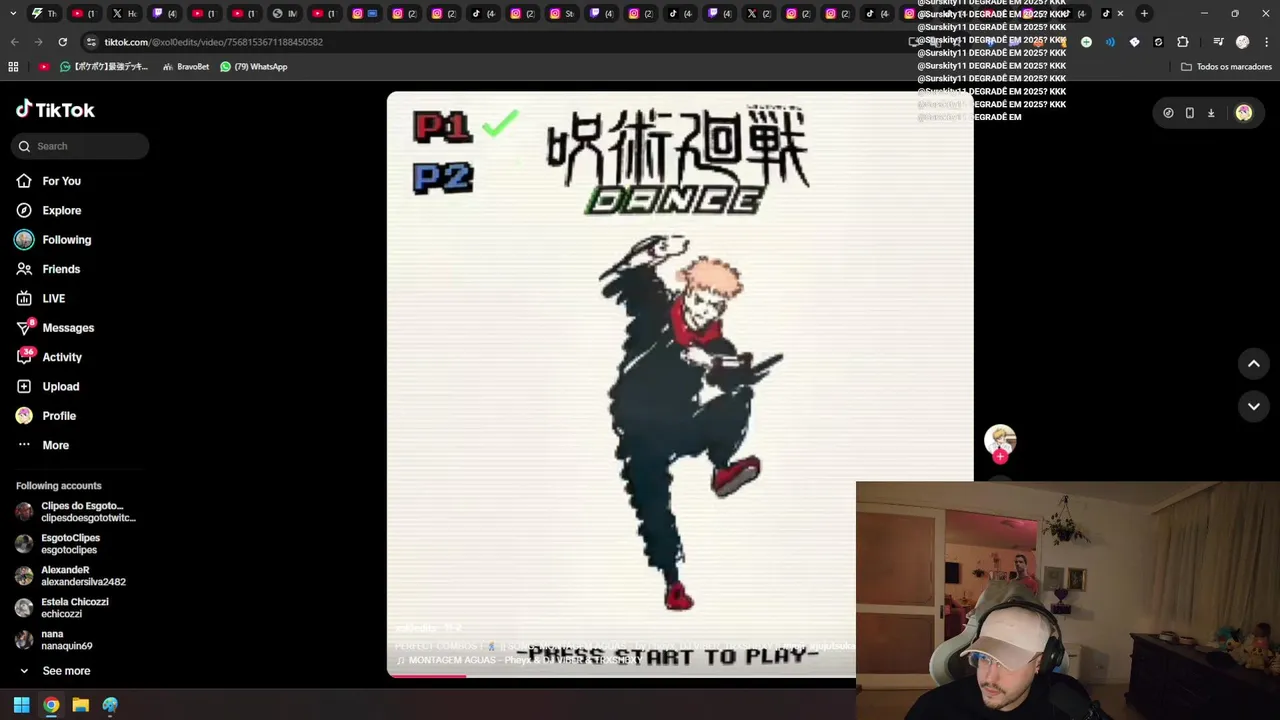The width and height of the screenshot is (1280, 720).
Task: Open Estela Chicozzi account
Action: coord(62,608)
